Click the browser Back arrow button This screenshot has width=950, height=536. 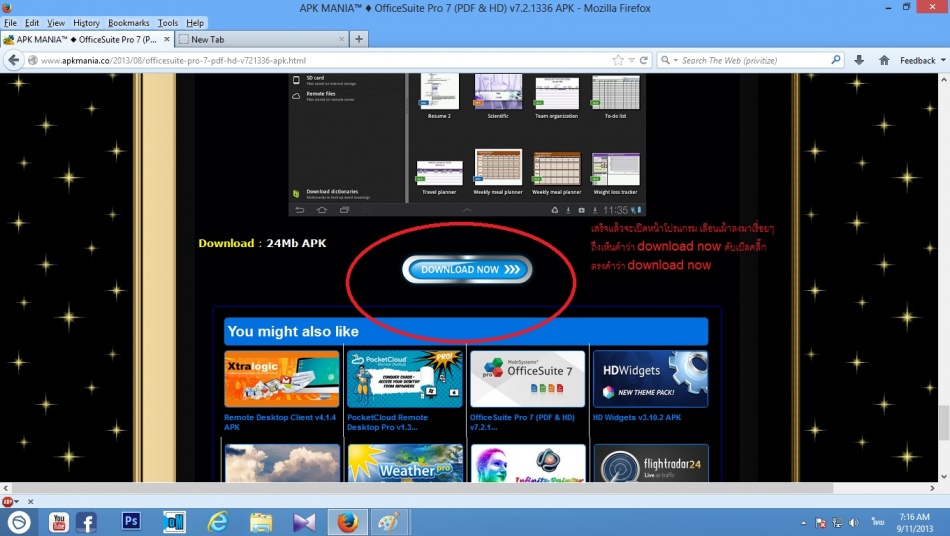tap(13, 60)
